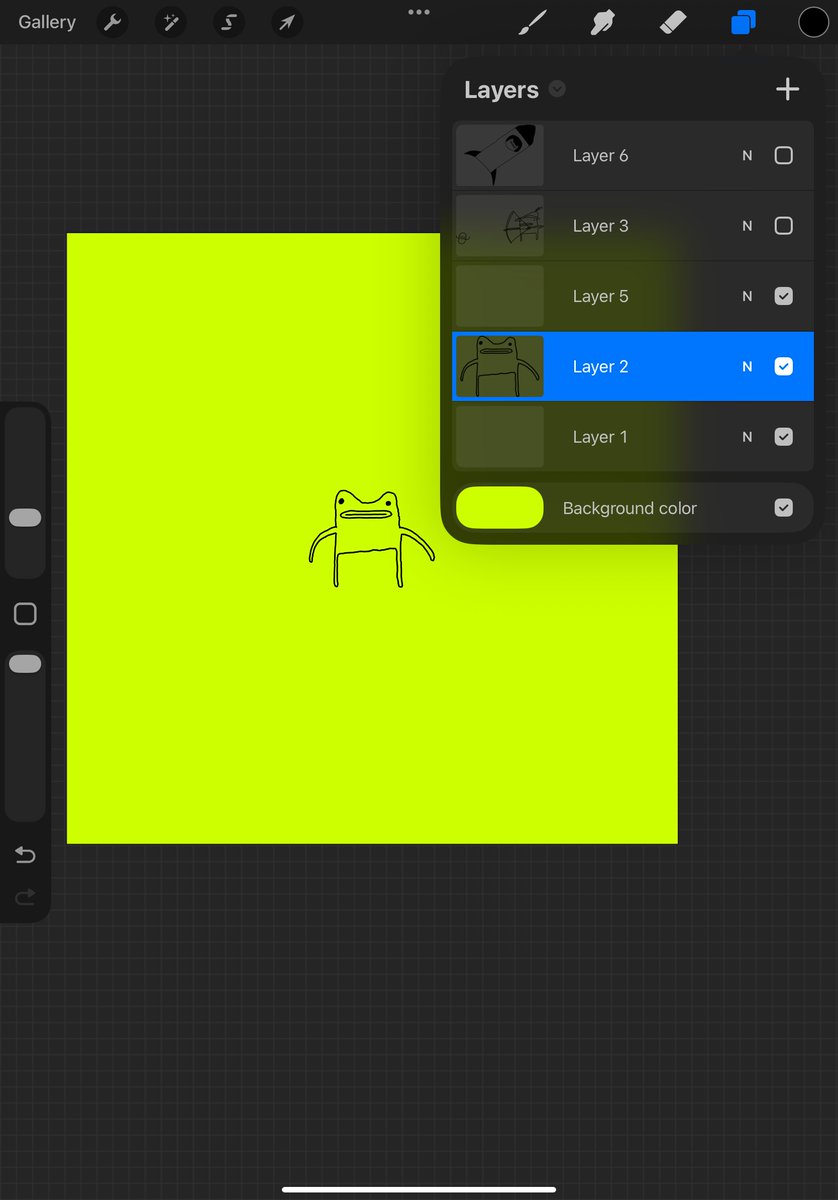Select the 'Layer 6' name text
The width and height of the screenshot is (838, 1200).
(x=600, y=155)
